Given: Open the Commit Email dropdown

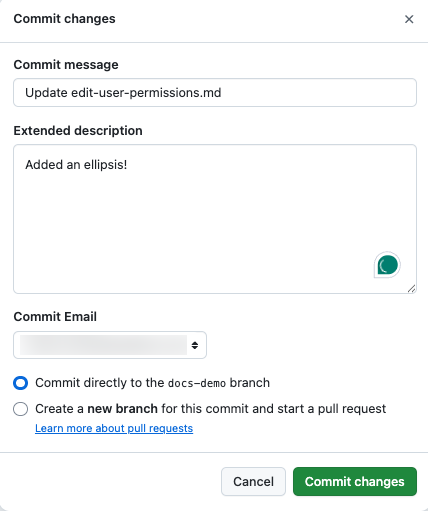Looking at the screenshot, I should click(110, 345).
